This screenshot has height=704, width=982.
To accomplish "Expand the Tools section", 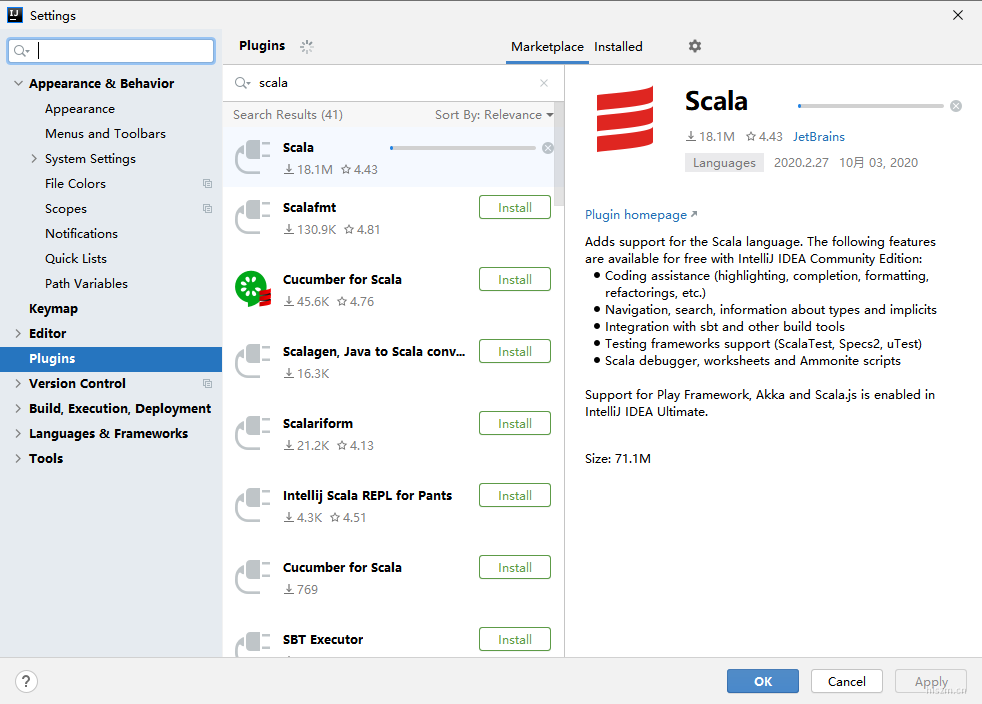I will tap(18, 458).
